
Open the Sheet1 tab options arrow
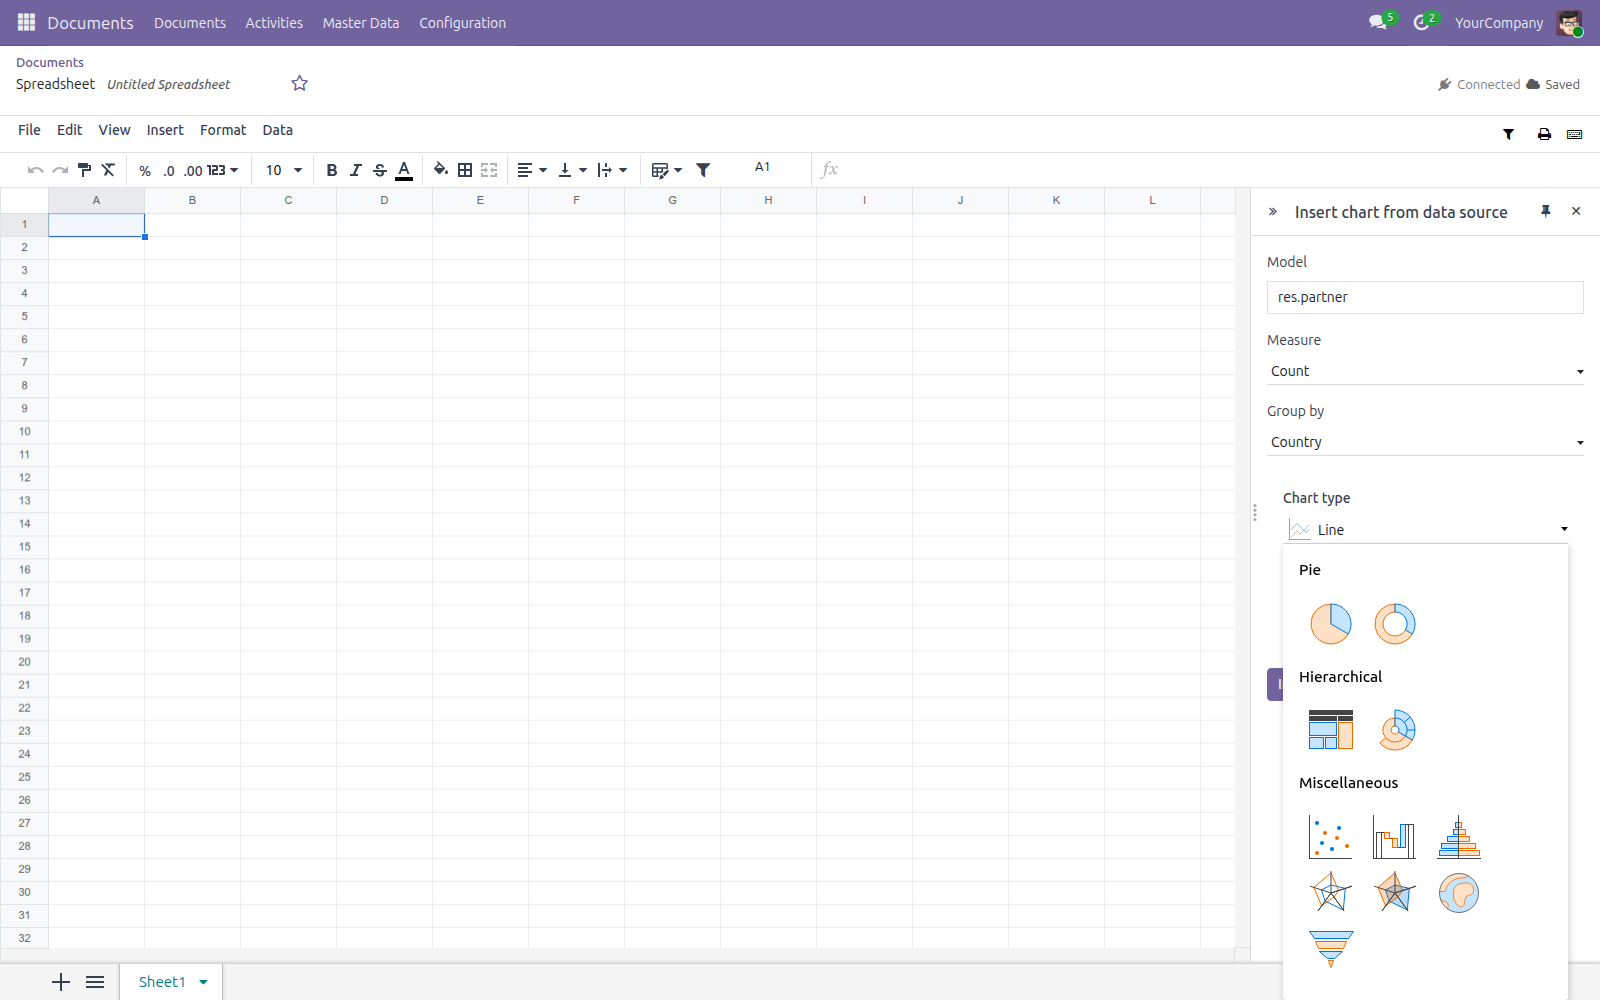click(204, 982)
